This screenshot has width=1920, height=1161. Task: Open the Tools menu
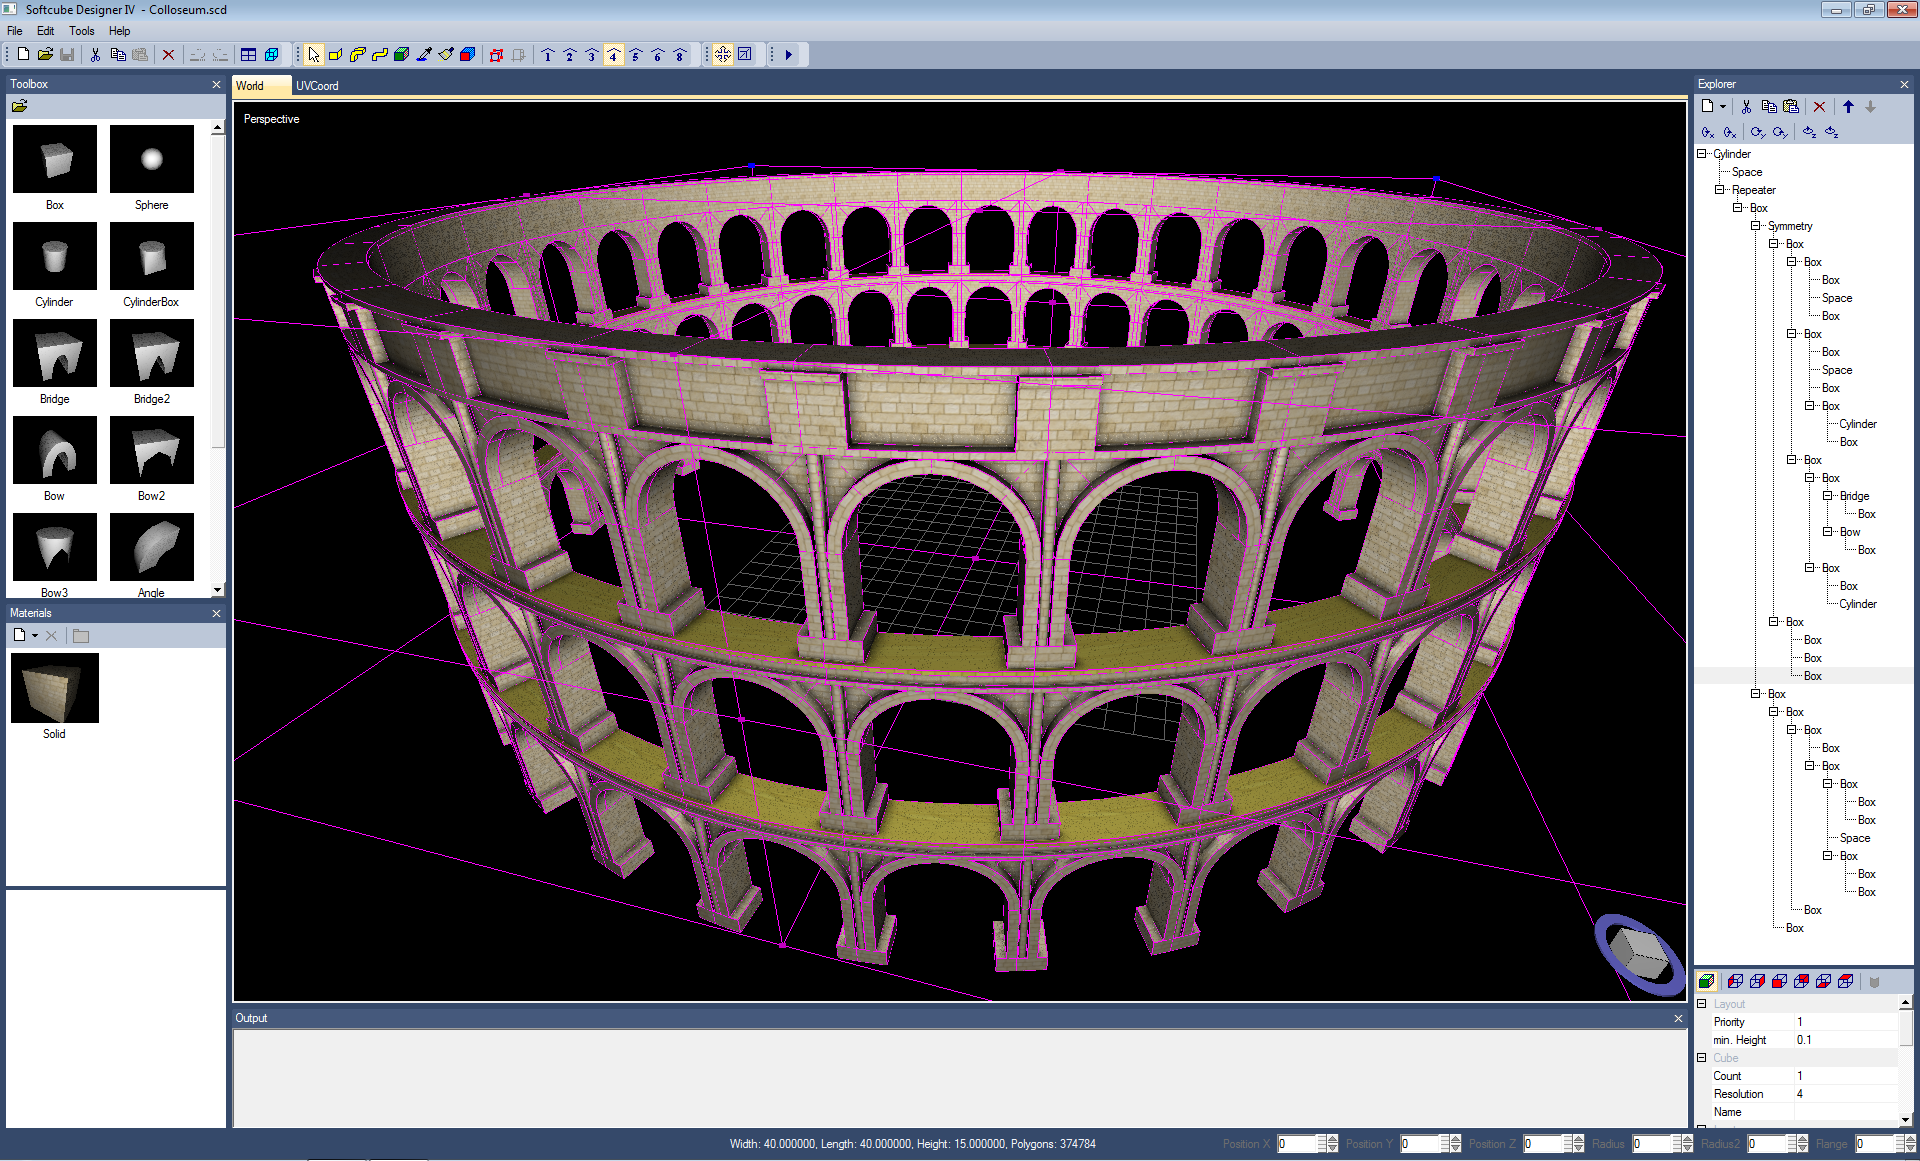(x=81, y=31)
